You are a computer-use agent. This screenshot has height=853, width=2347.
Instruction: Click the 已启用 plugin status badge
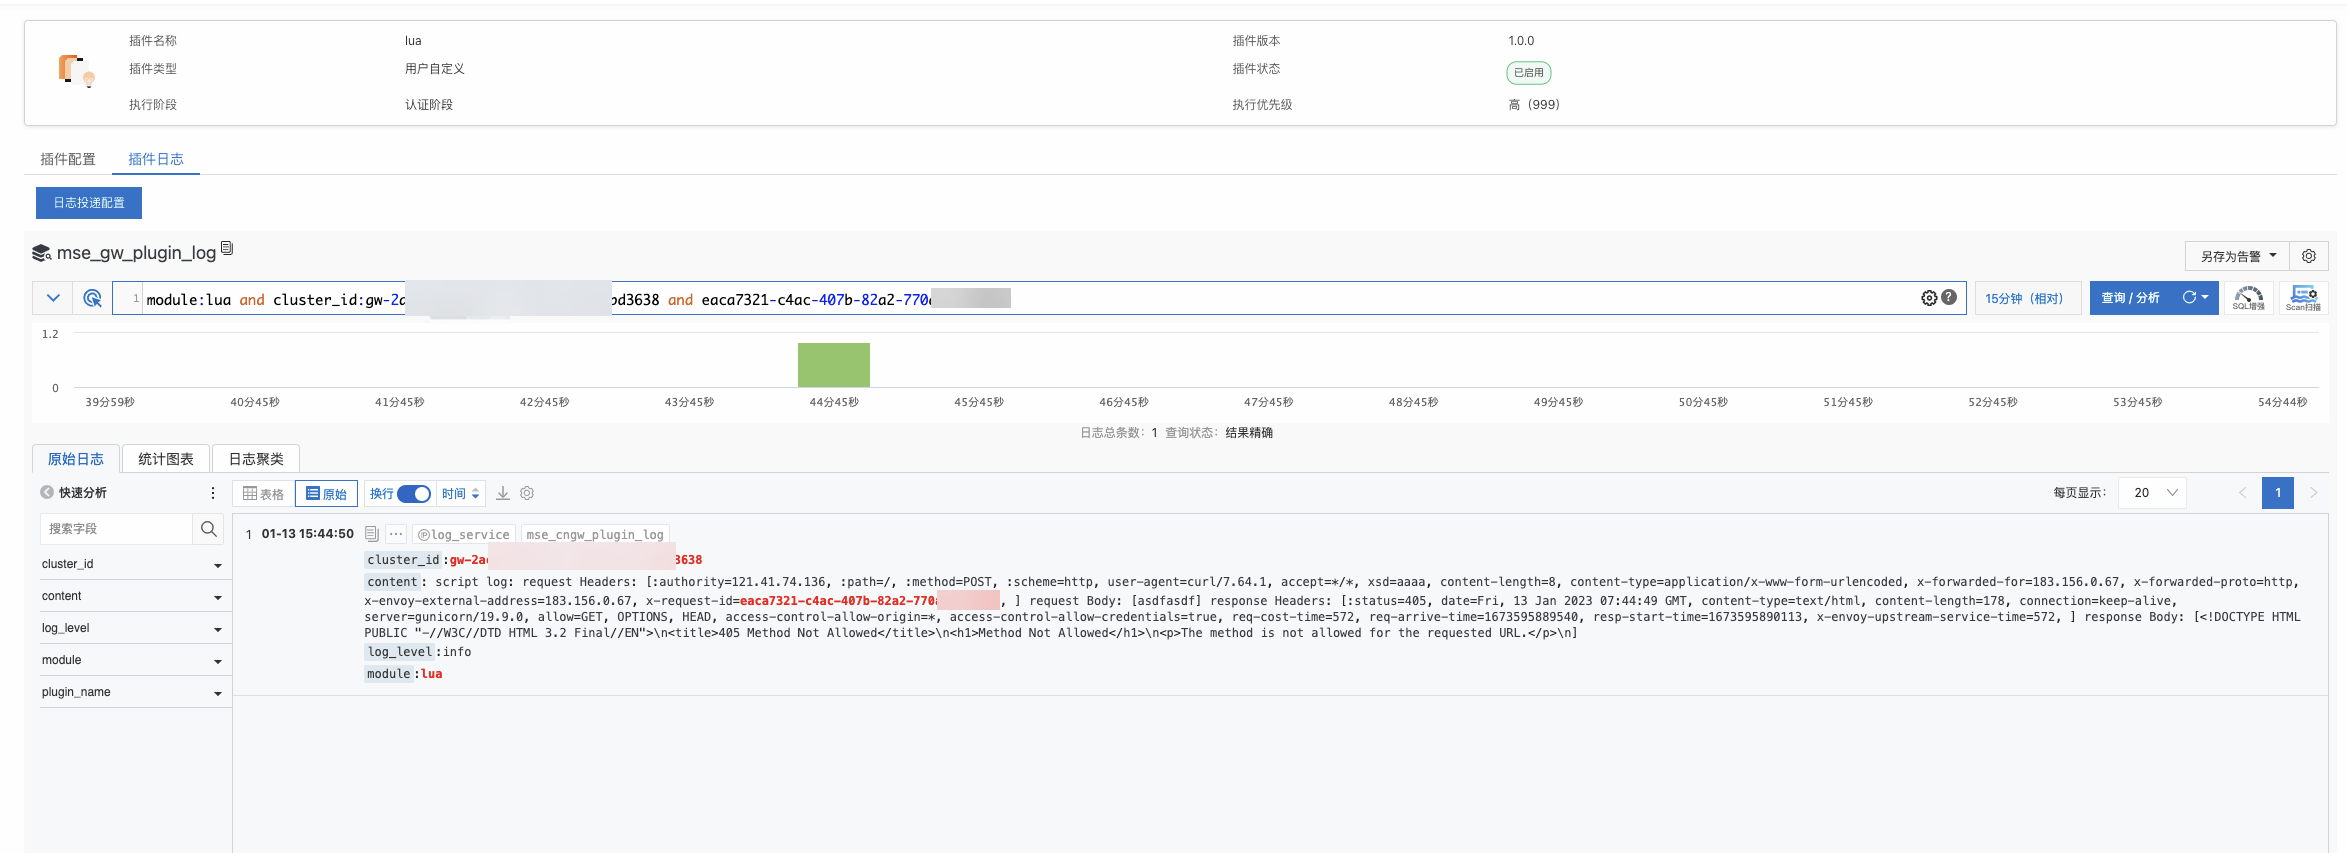pos(1529,72)
